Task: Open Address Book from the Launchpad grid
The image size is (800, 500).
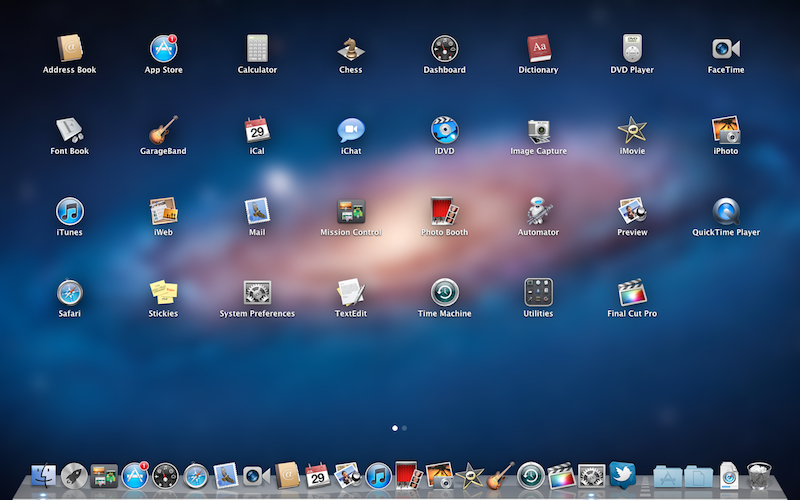Action: tap(69, 48)
